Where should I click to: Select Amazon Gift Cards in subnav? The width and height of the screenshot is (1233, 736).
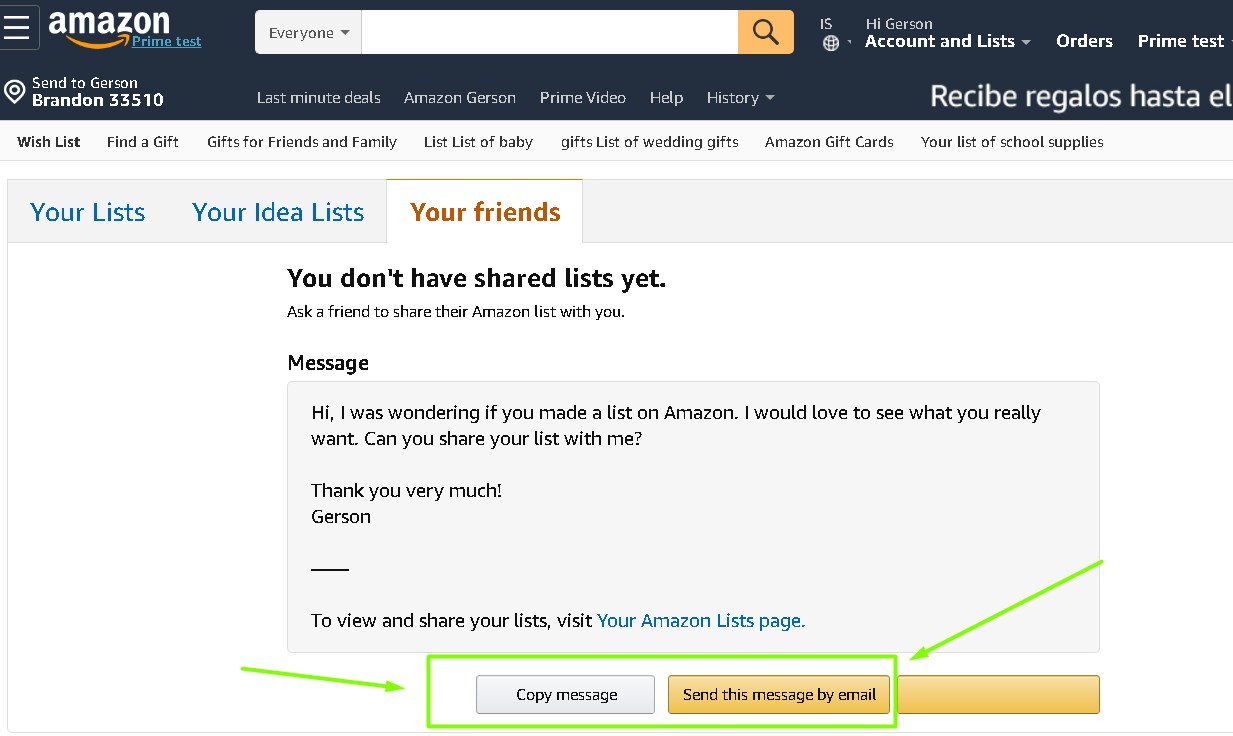[829, 142]
